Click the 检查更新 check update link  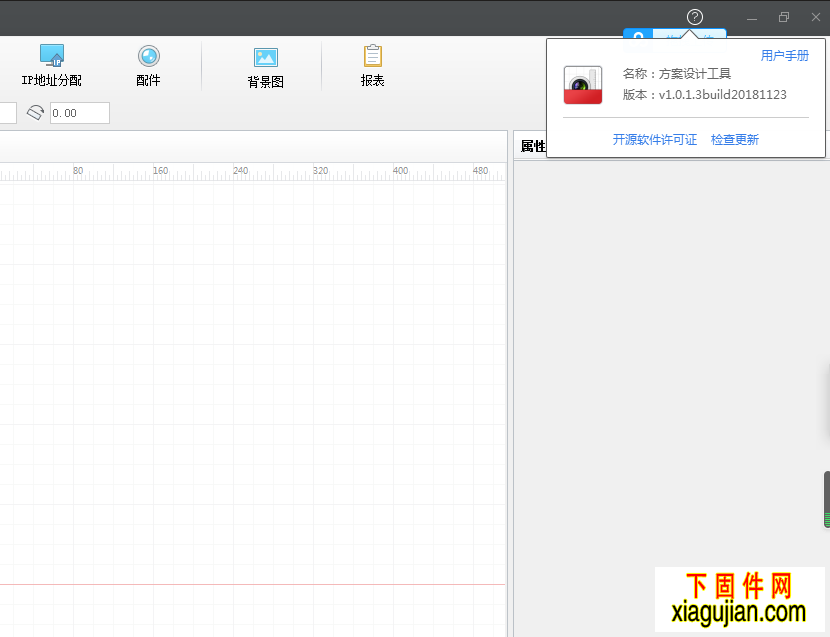point(735,140)
